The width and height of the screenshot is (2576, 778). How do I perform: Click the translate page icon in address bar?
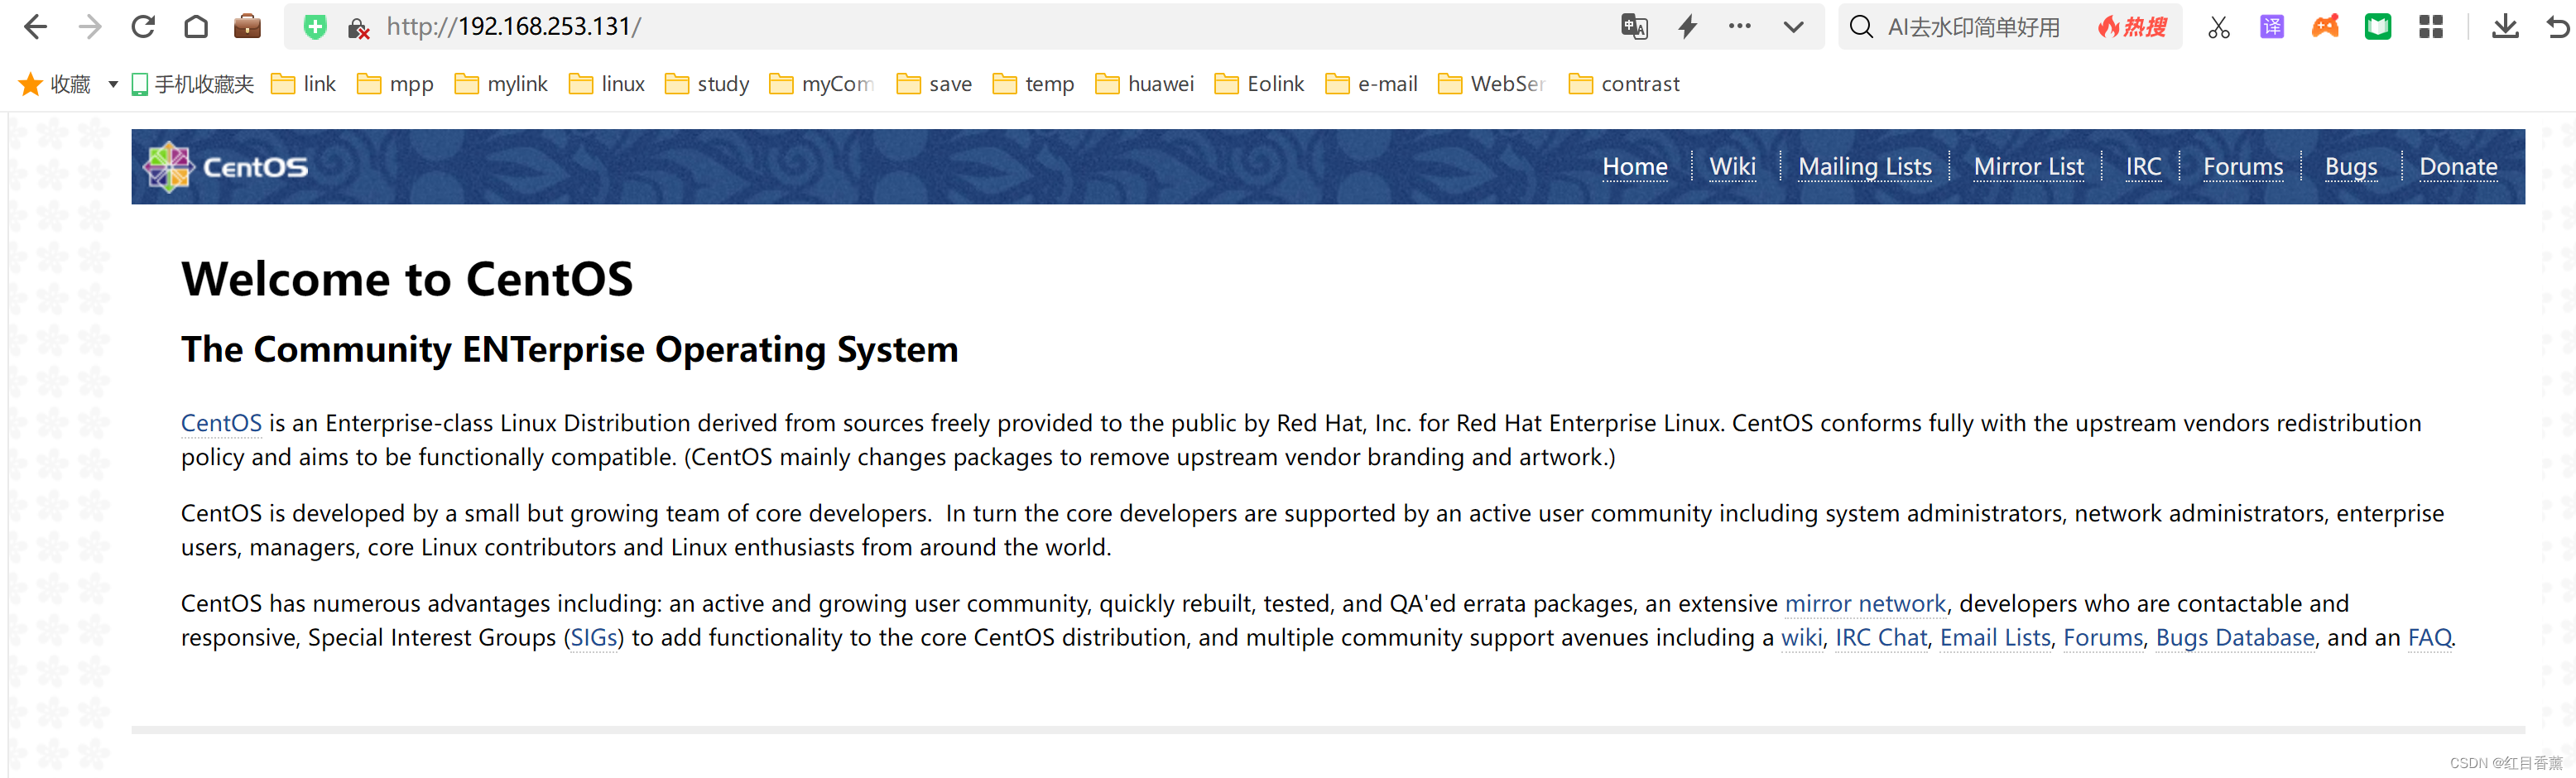[1634, 27]
